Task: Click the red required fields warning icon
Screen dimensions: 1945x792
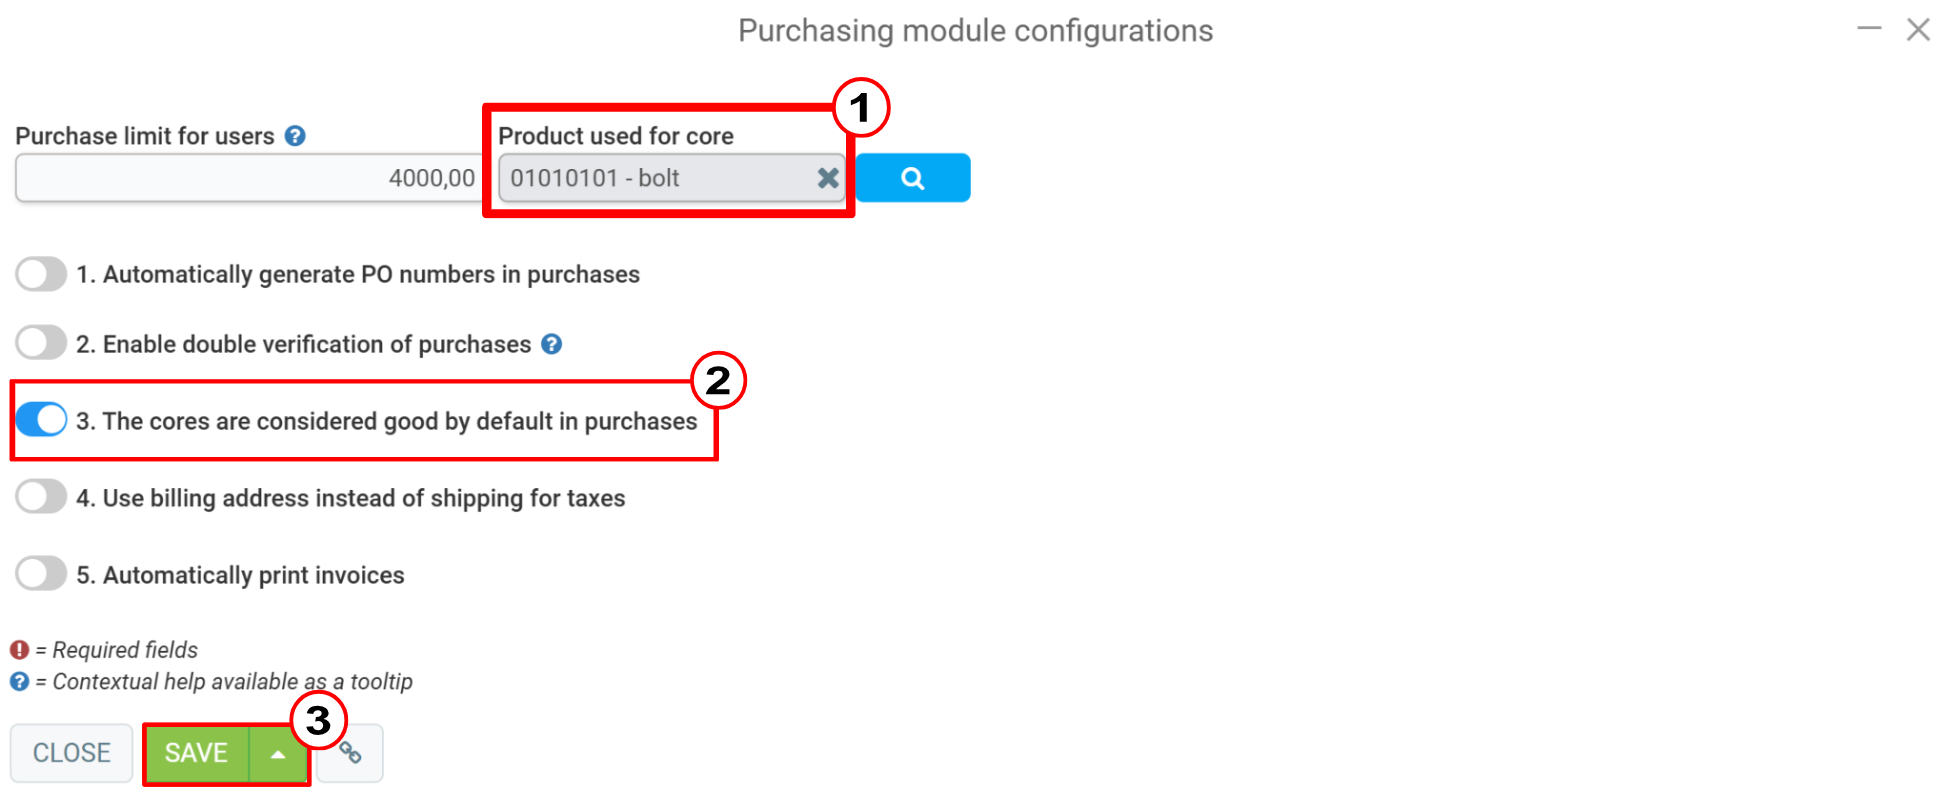Action: click(21, 649)
